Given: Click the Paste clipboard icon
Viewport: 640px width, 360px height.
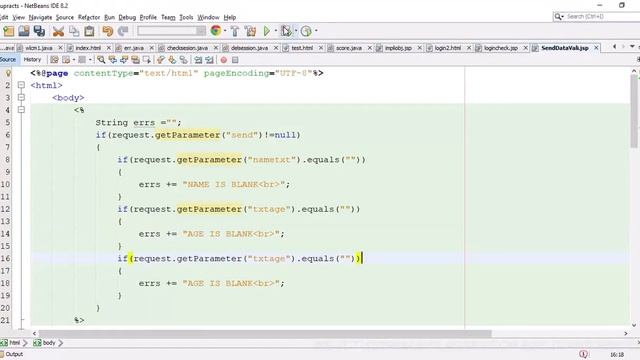Looking at the screenshot, I should (89, 31).
